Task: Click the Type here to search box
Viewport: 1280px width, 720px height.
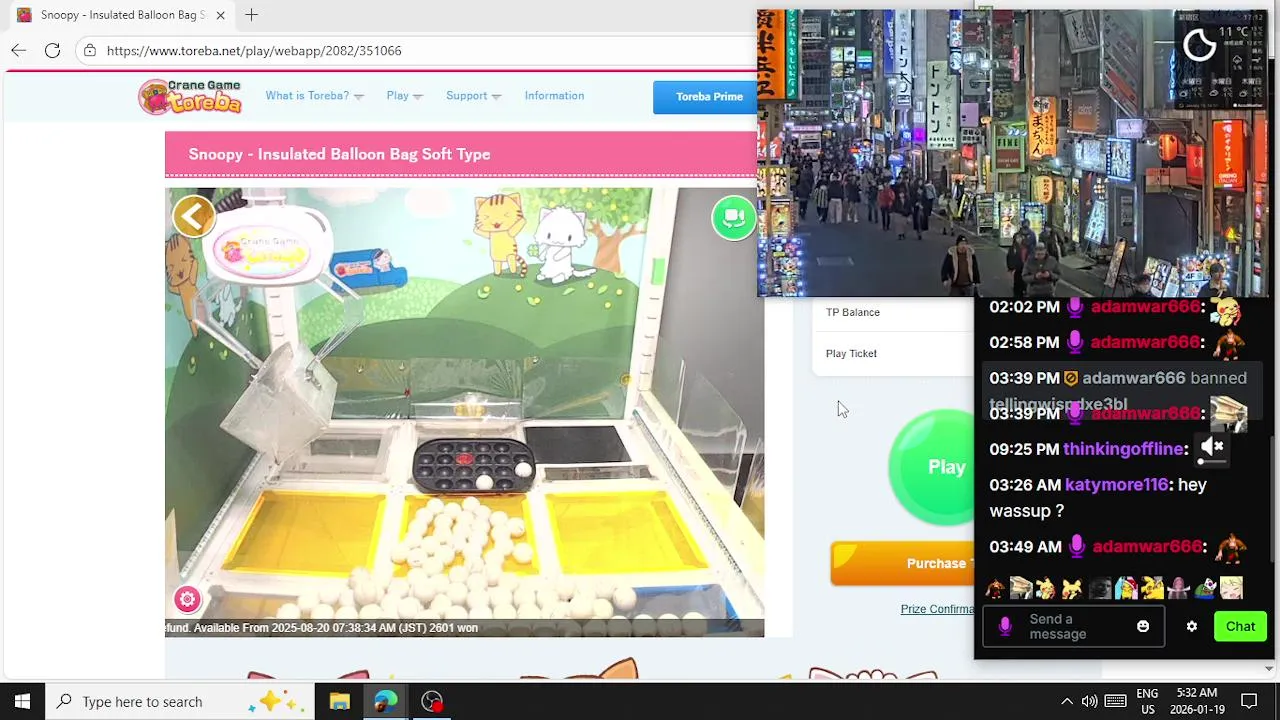Action: click(x=180, y=701)
